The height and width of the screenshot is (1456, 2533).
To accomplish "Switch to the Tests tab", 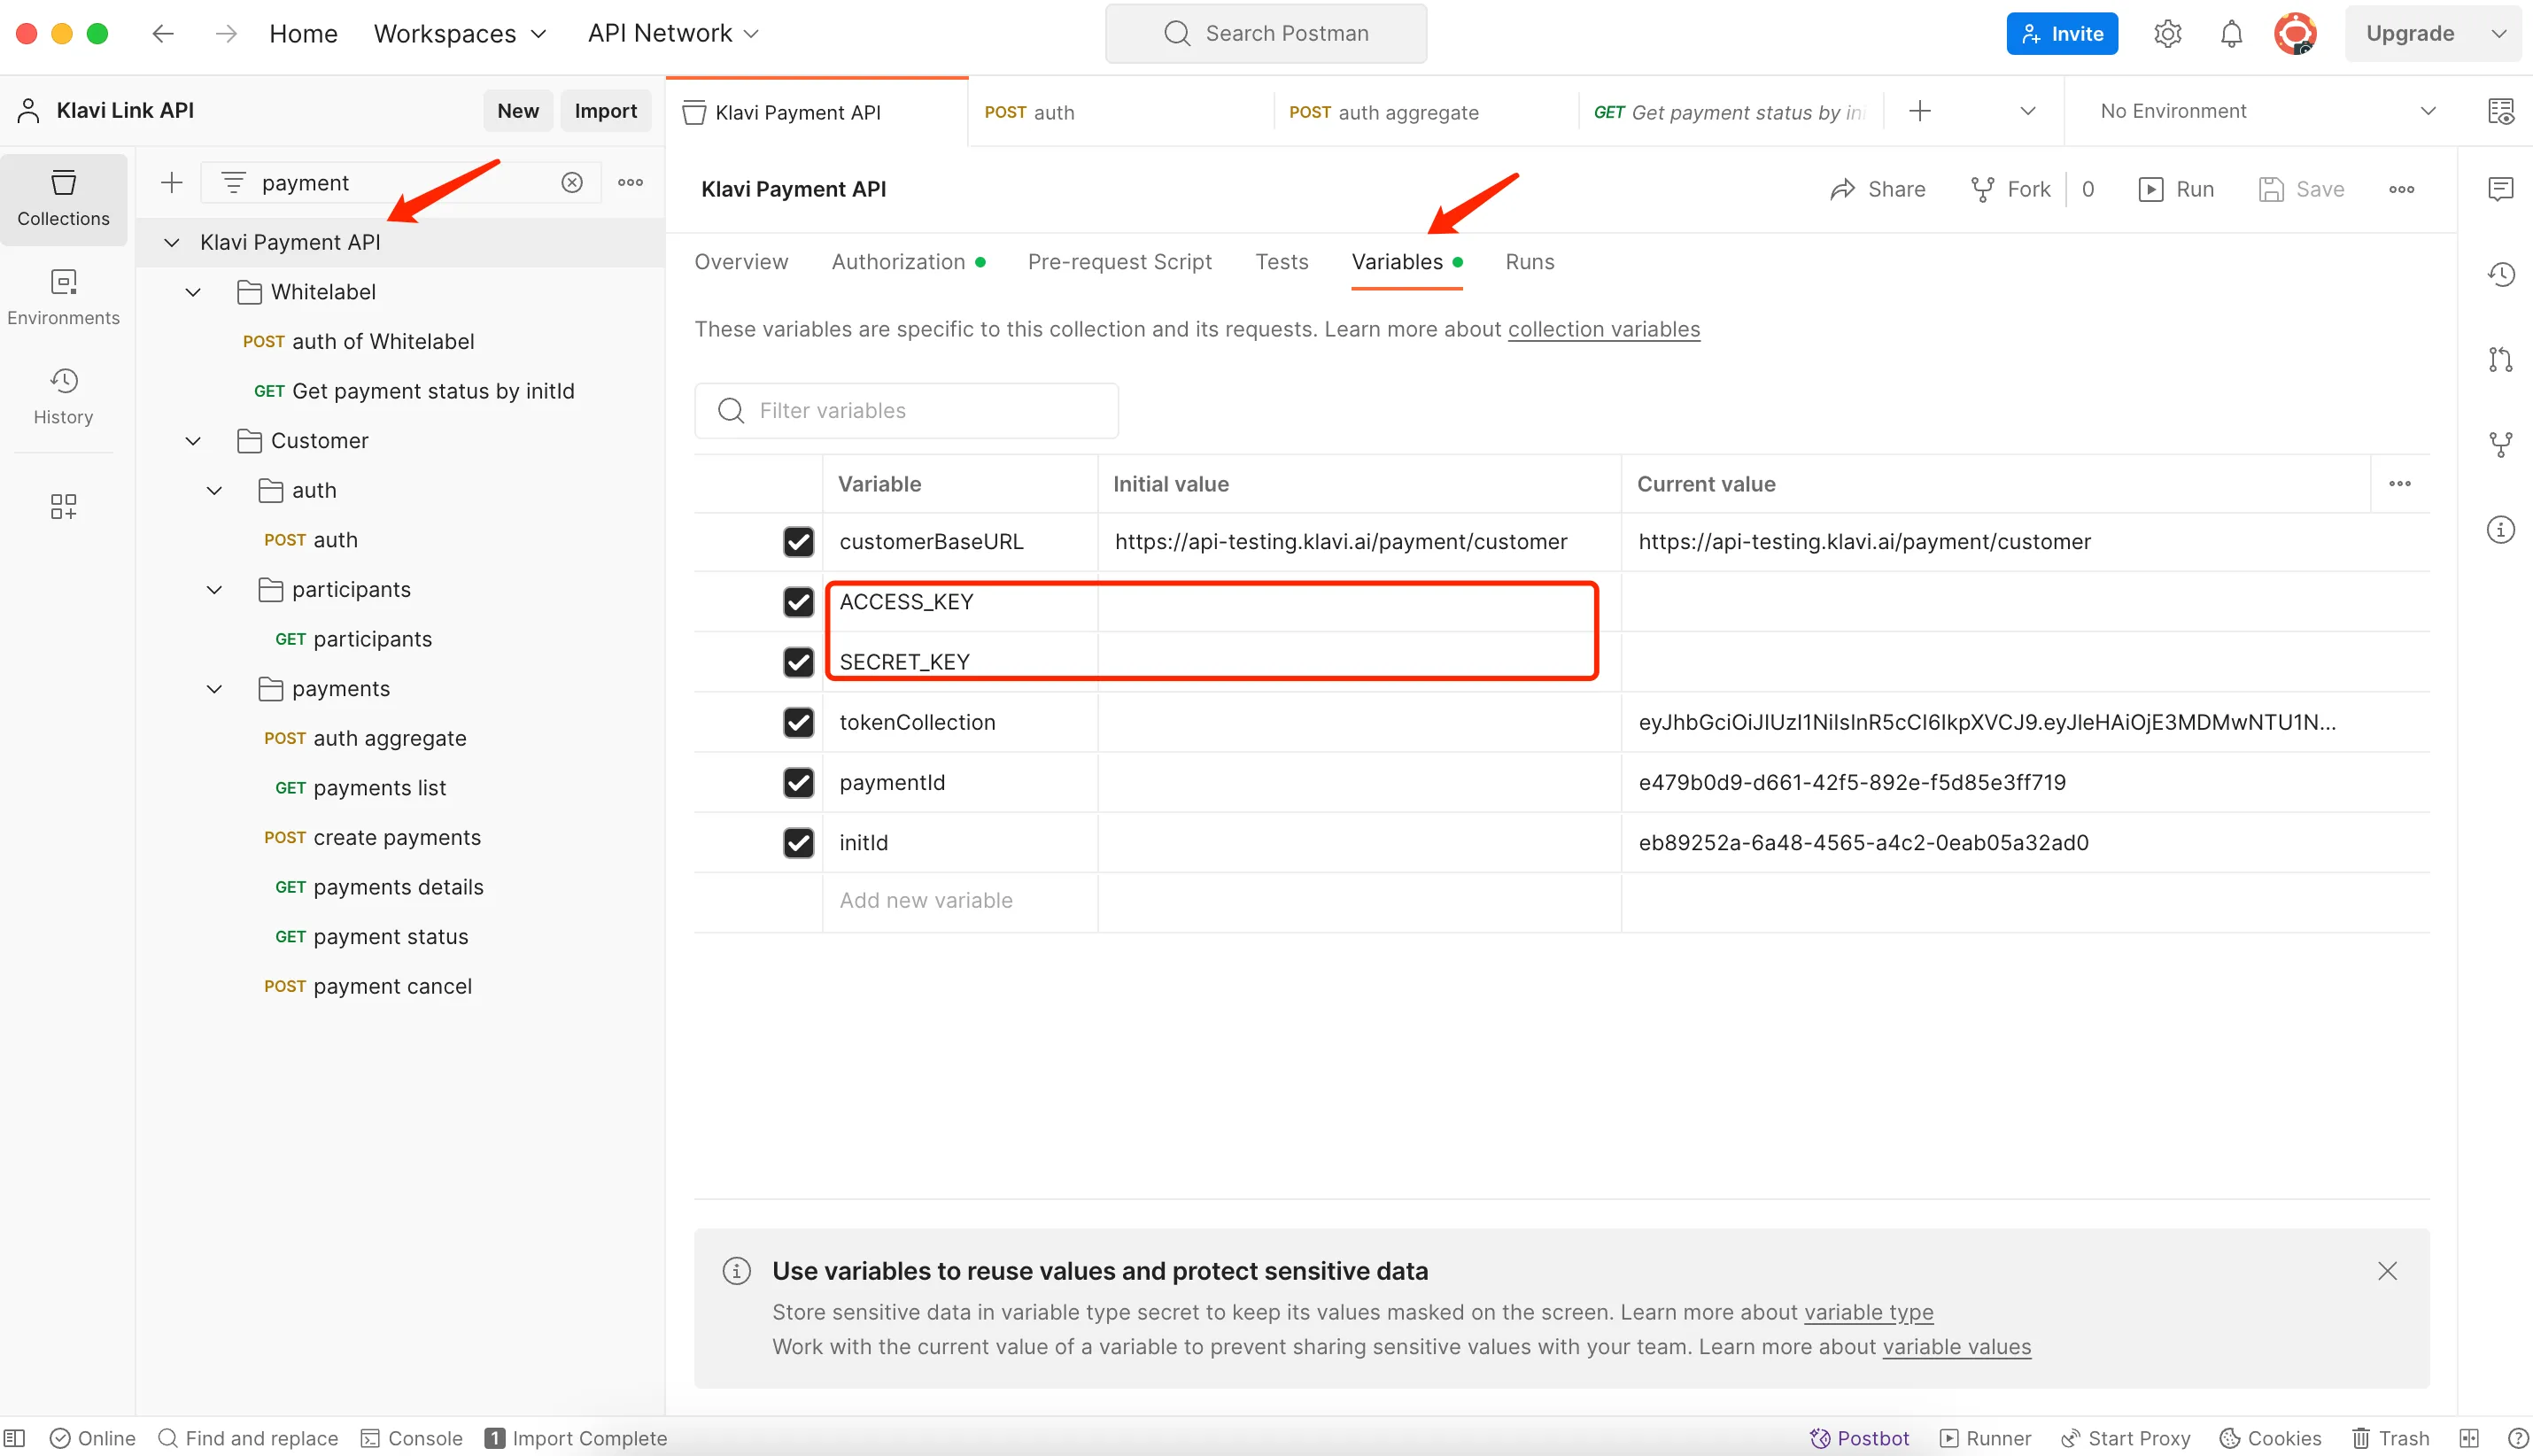I will (x=1281, y=262).
